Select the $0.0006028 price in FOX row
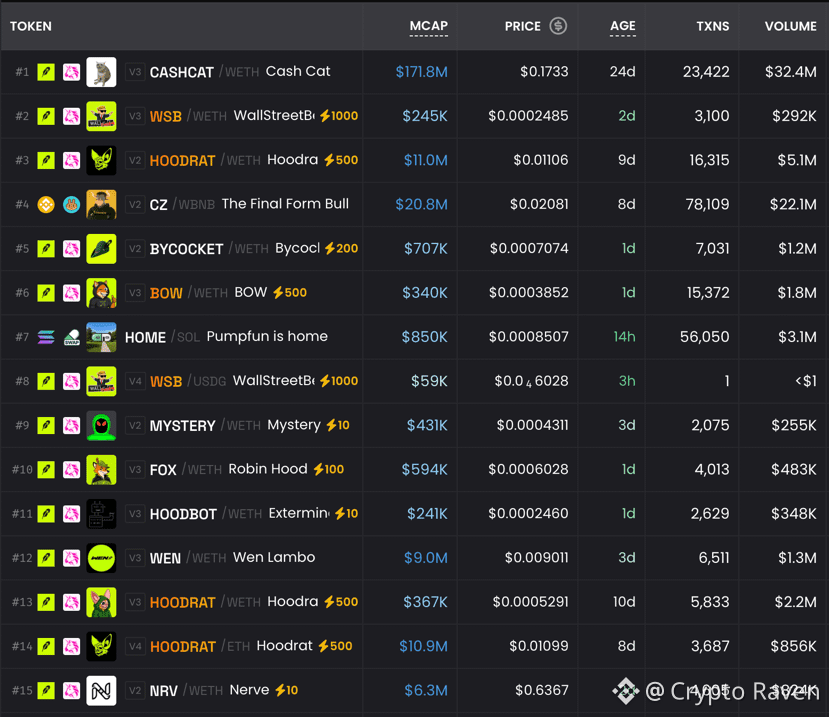829x717 pixels. pyautogui.click(x=528, y=469)
